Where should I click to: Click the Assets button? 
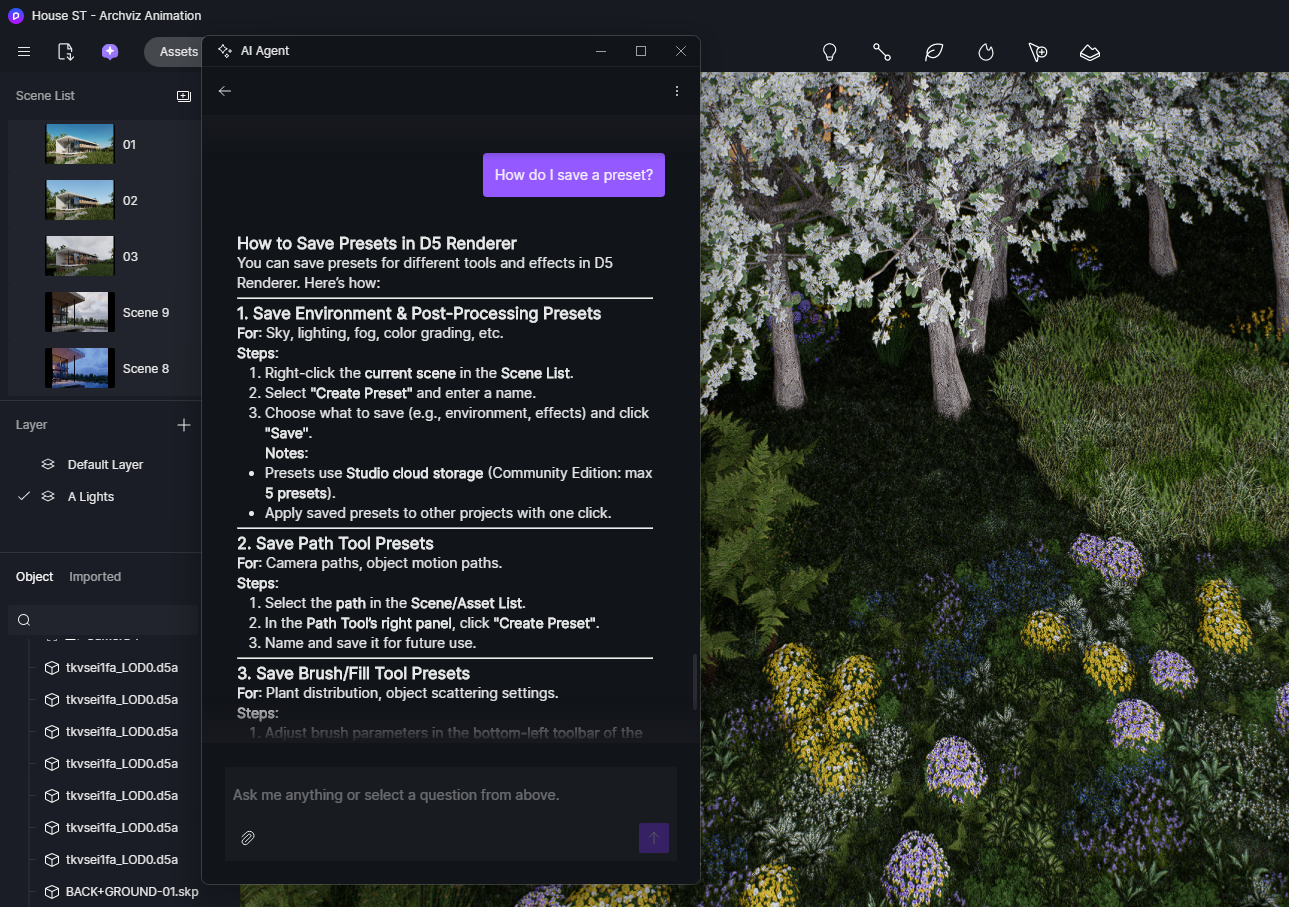(x=178, y=52)
